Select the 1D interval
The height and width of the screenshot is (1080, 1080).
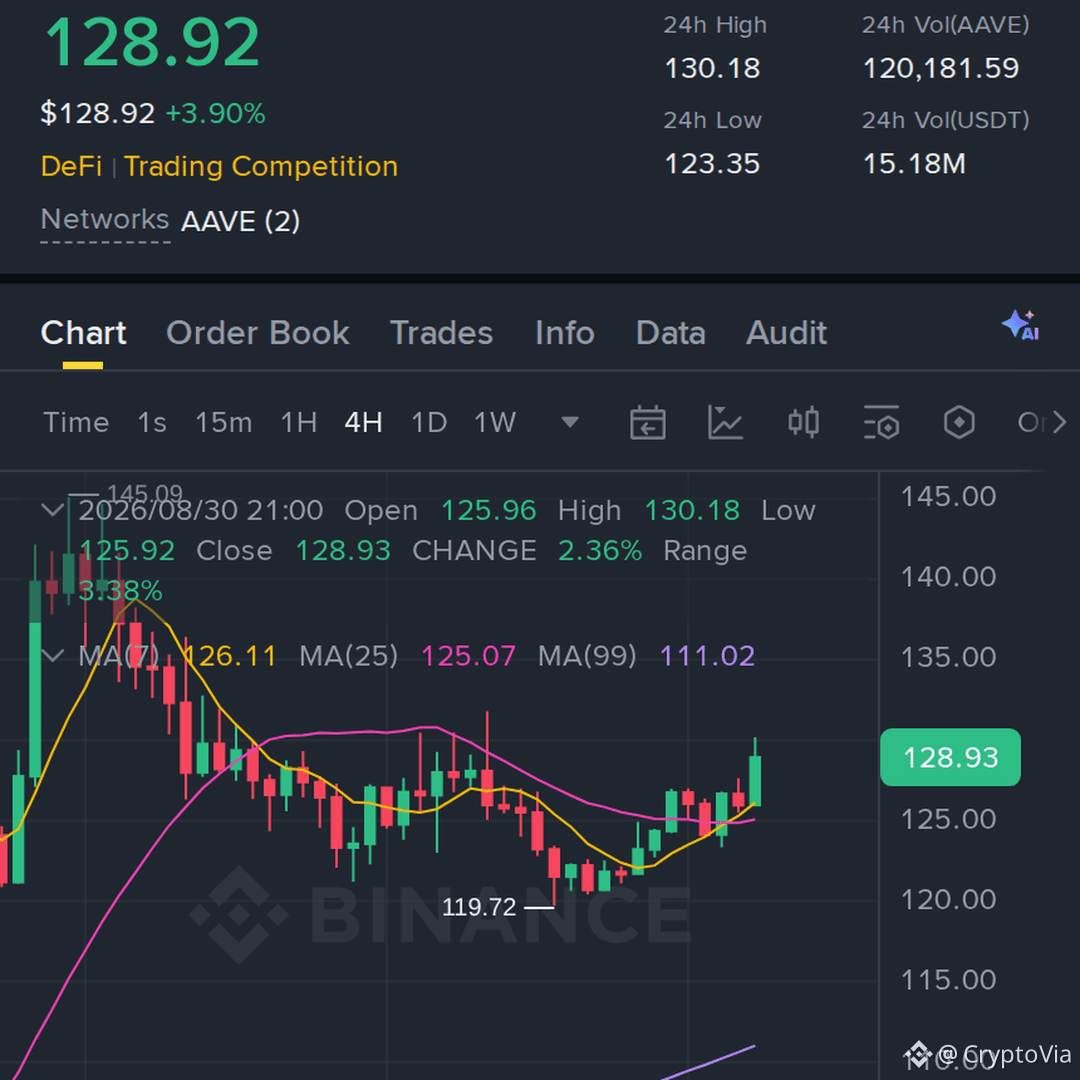pyautogui.click(x=429, y=422)
